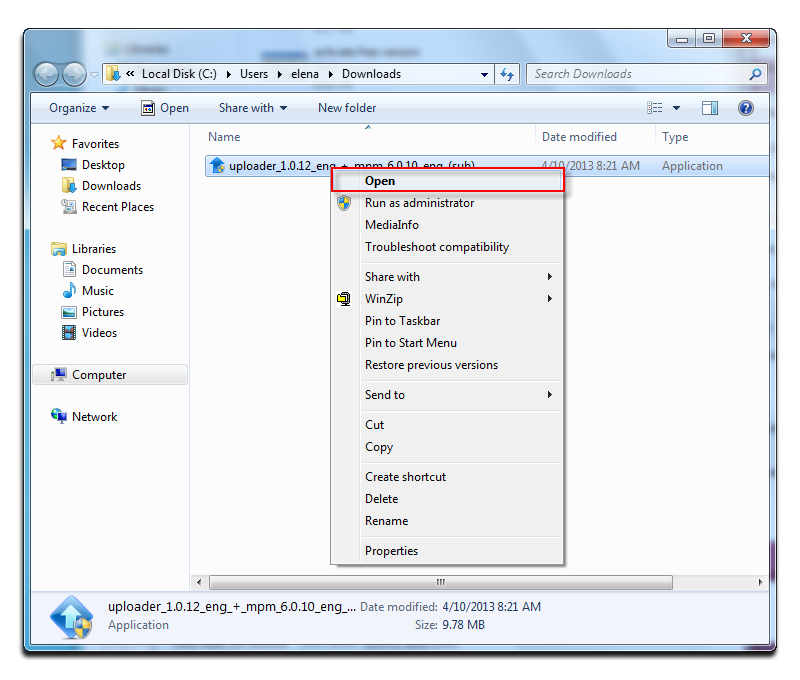Click the Search Downloads input box

point(640,74)
